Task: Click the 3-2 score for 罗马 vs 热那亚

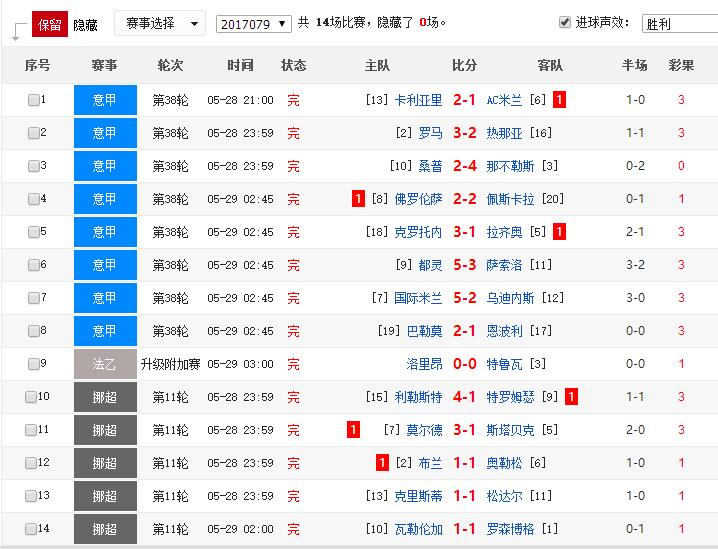Action: pyautogui.click(x=464, y=133)
